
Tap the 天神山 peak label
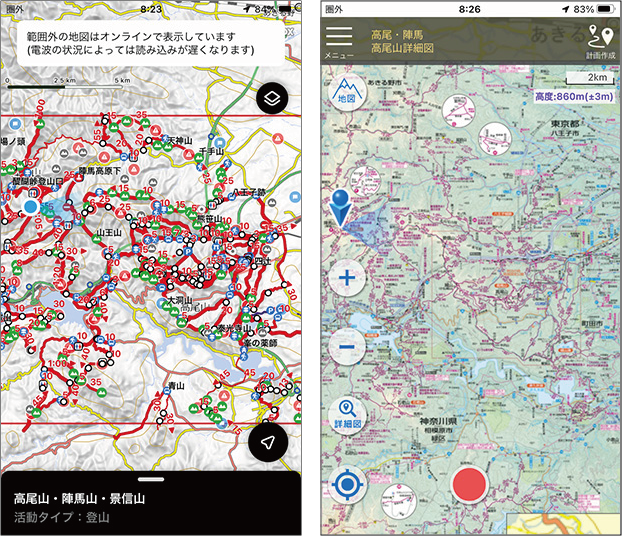[180, 140]
